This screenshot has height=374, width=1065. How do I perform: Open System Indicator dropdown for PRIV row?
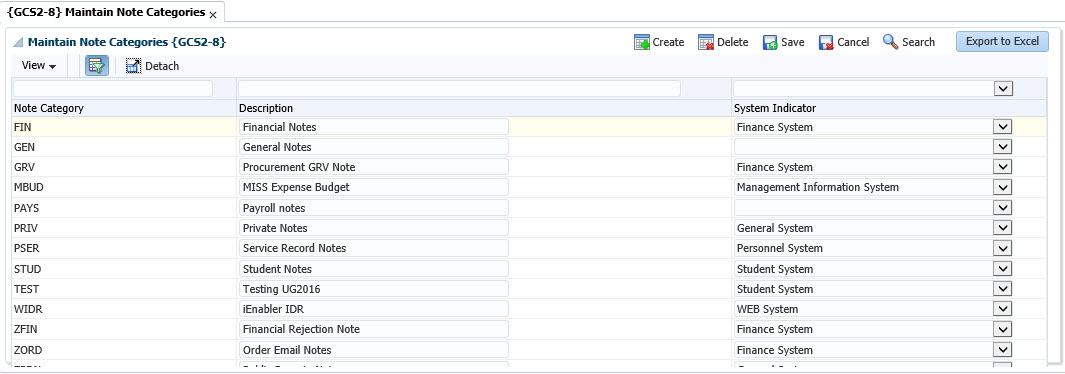tap(1003, 228)
